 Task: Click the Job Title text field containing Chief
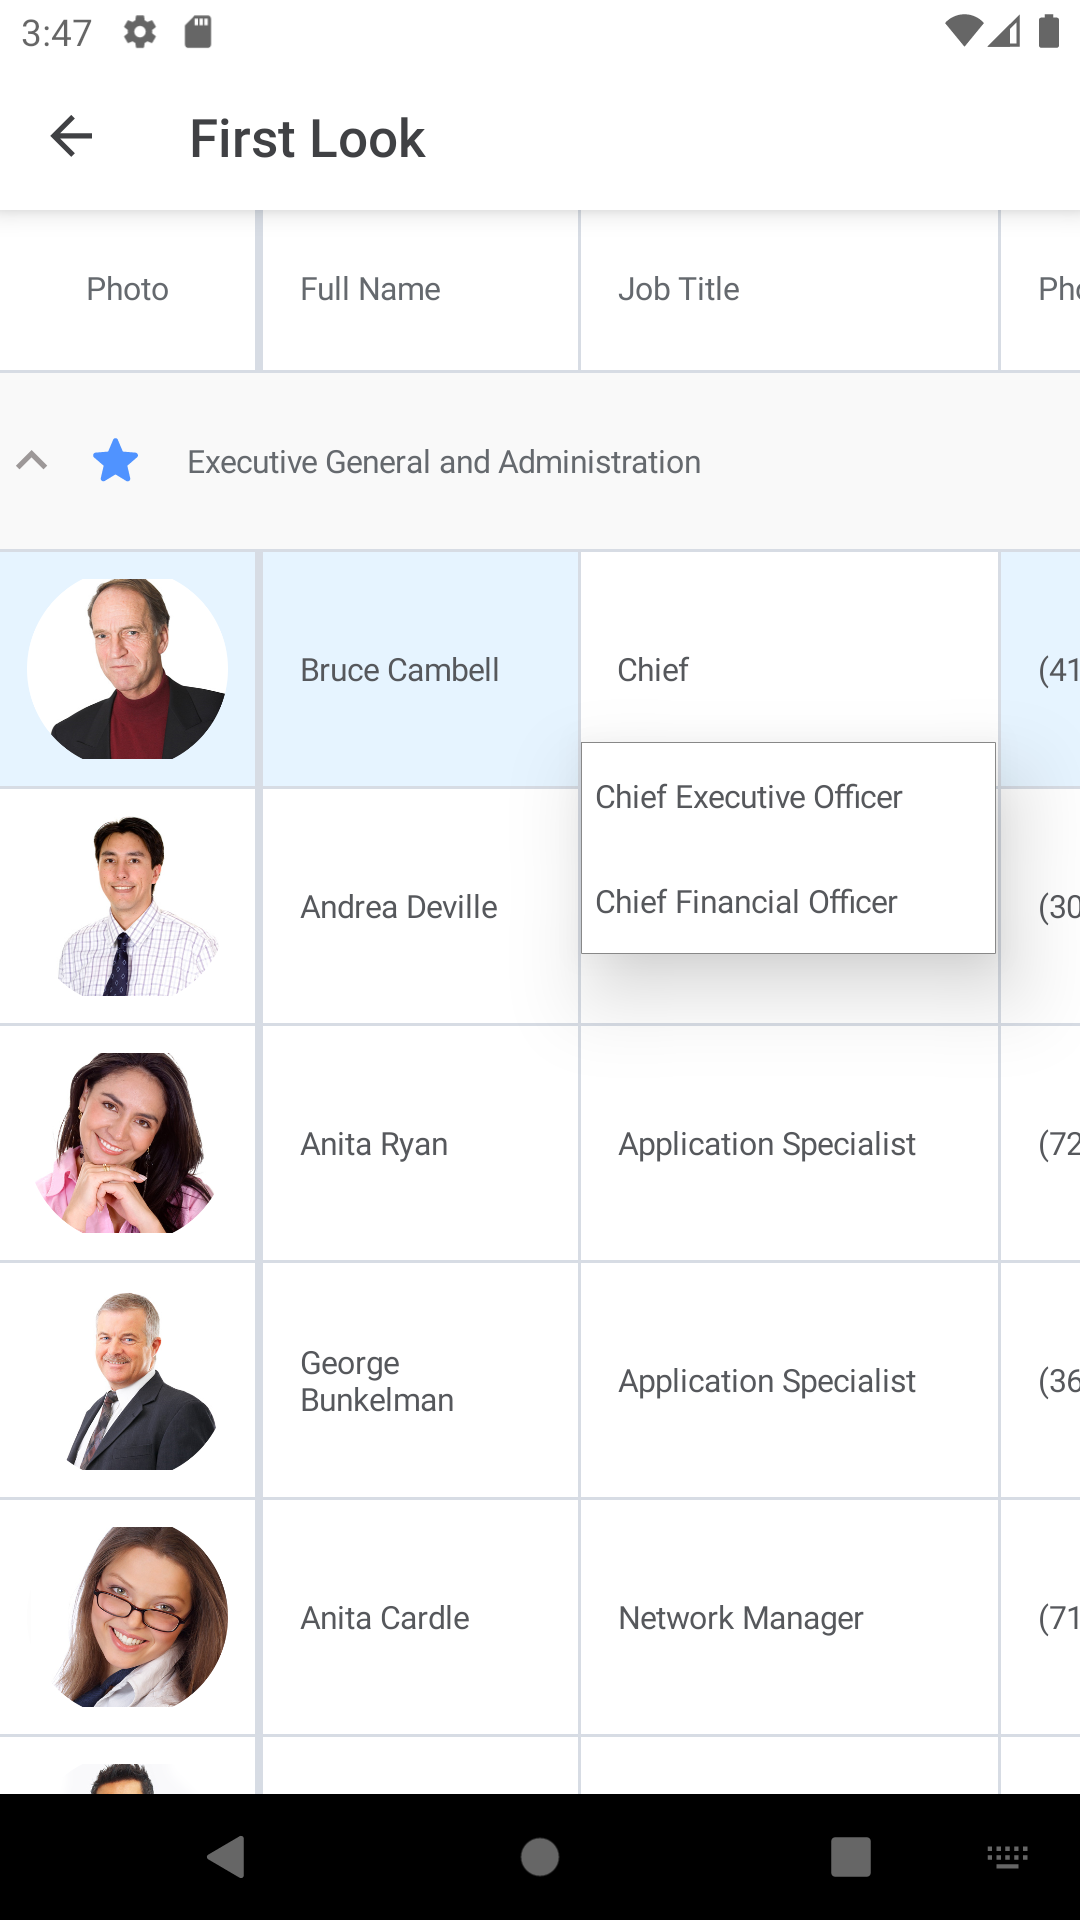click(x=788, y=670)
